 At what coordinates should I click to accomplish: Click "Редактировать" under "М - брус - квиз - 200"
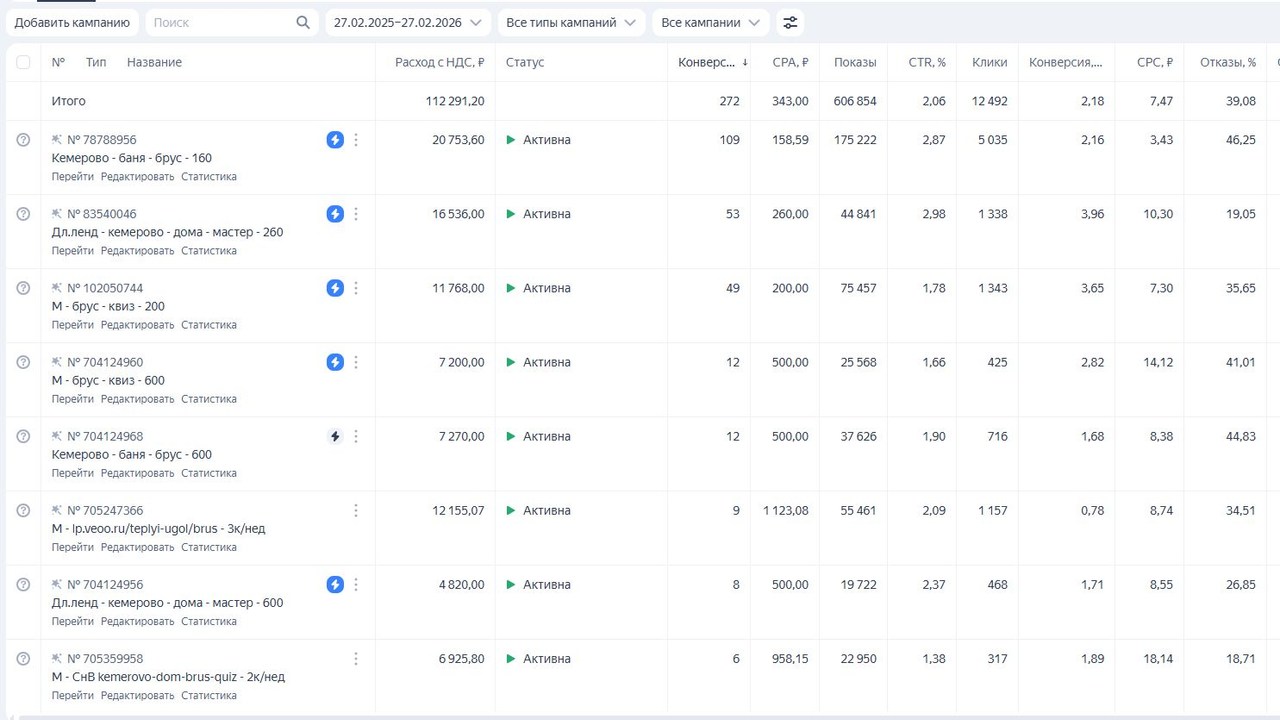coord(138,325)
